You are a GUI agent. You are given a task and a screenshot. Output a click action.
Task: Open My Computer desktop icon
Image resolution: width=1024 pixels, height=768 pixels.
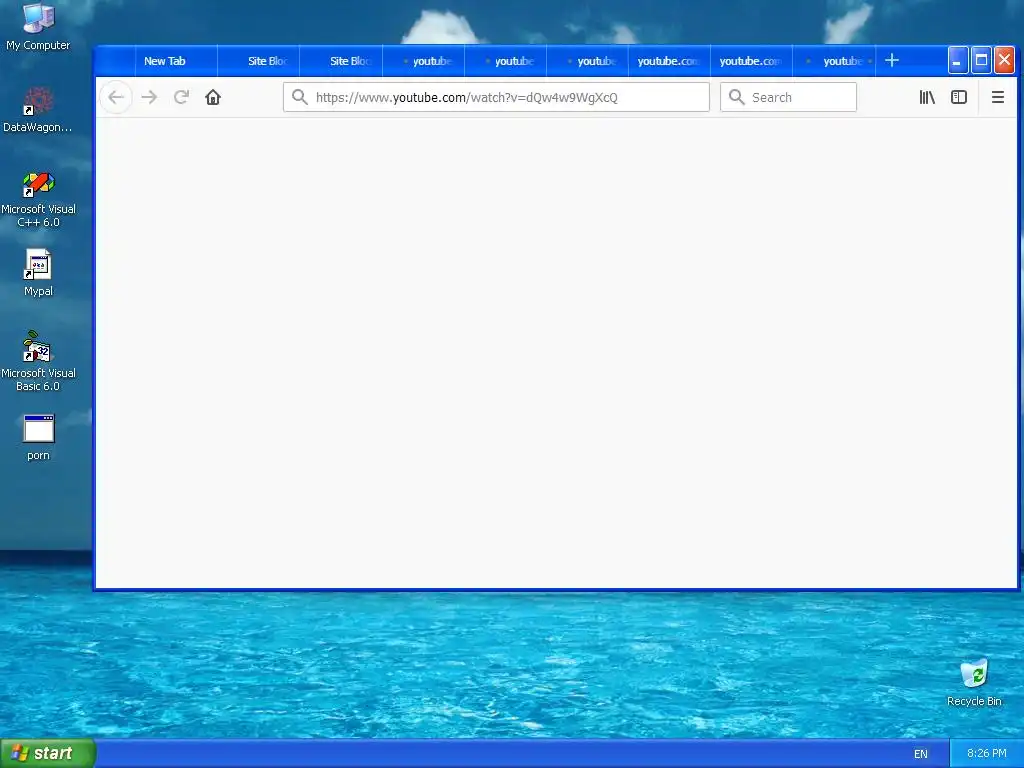pyautogui.click(x=38, y=27)
